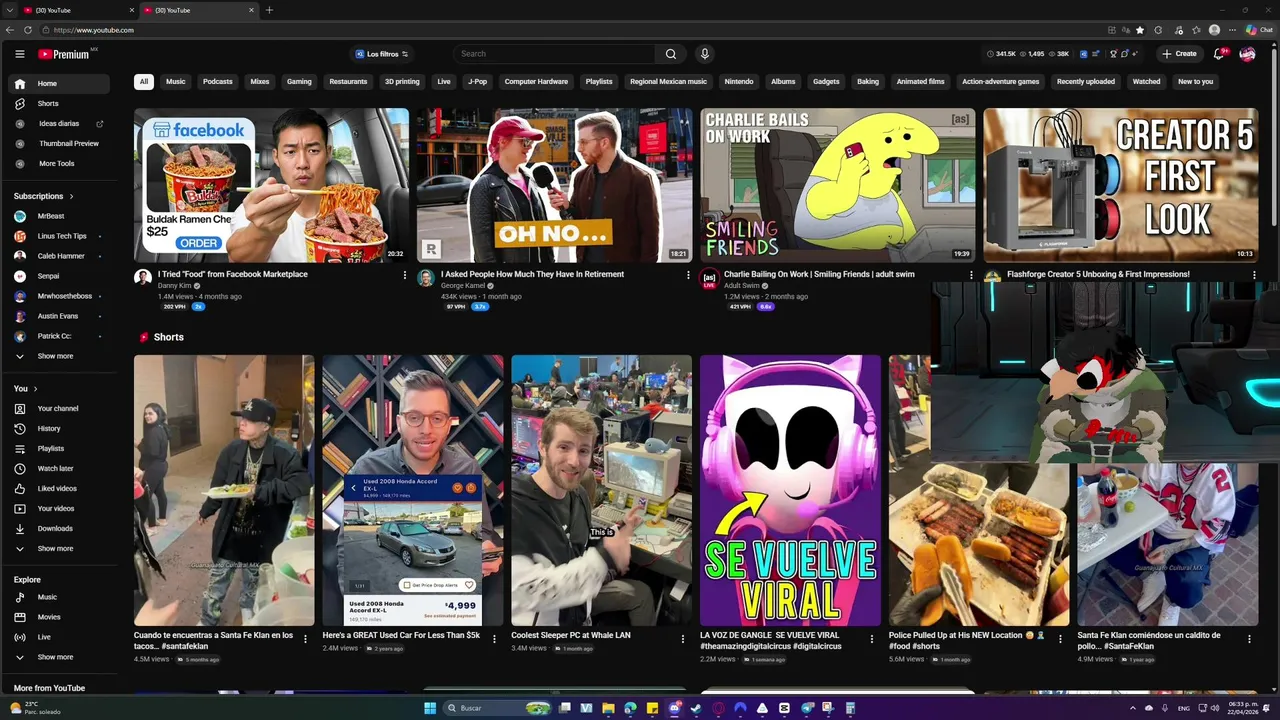The image size is (1280, 720).
Task: Open options menu for Facebook Marketplace video
Action: pyautogui.click(x=405, y=275)
